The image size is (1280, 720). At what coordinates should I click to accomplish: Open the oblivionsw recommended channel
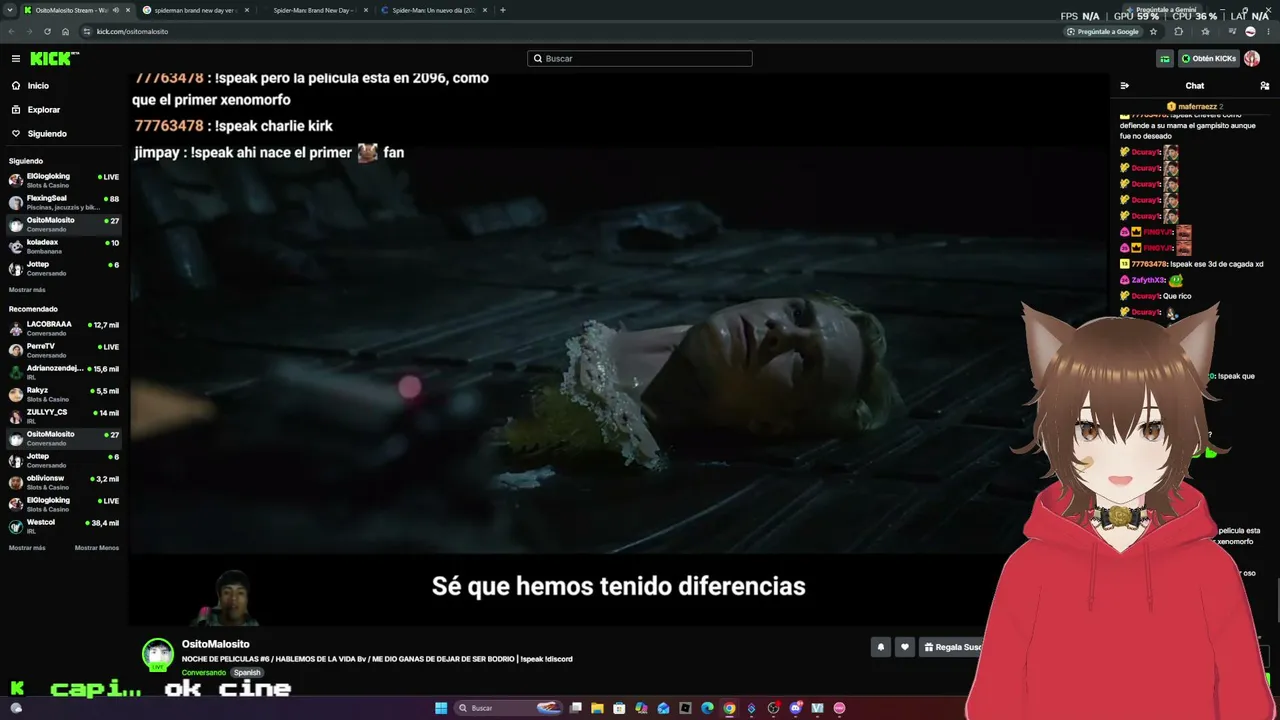(x=64, y=482)
